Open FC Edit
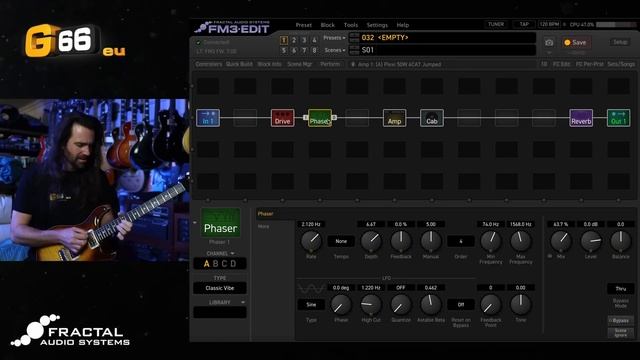 click(561, 64)
